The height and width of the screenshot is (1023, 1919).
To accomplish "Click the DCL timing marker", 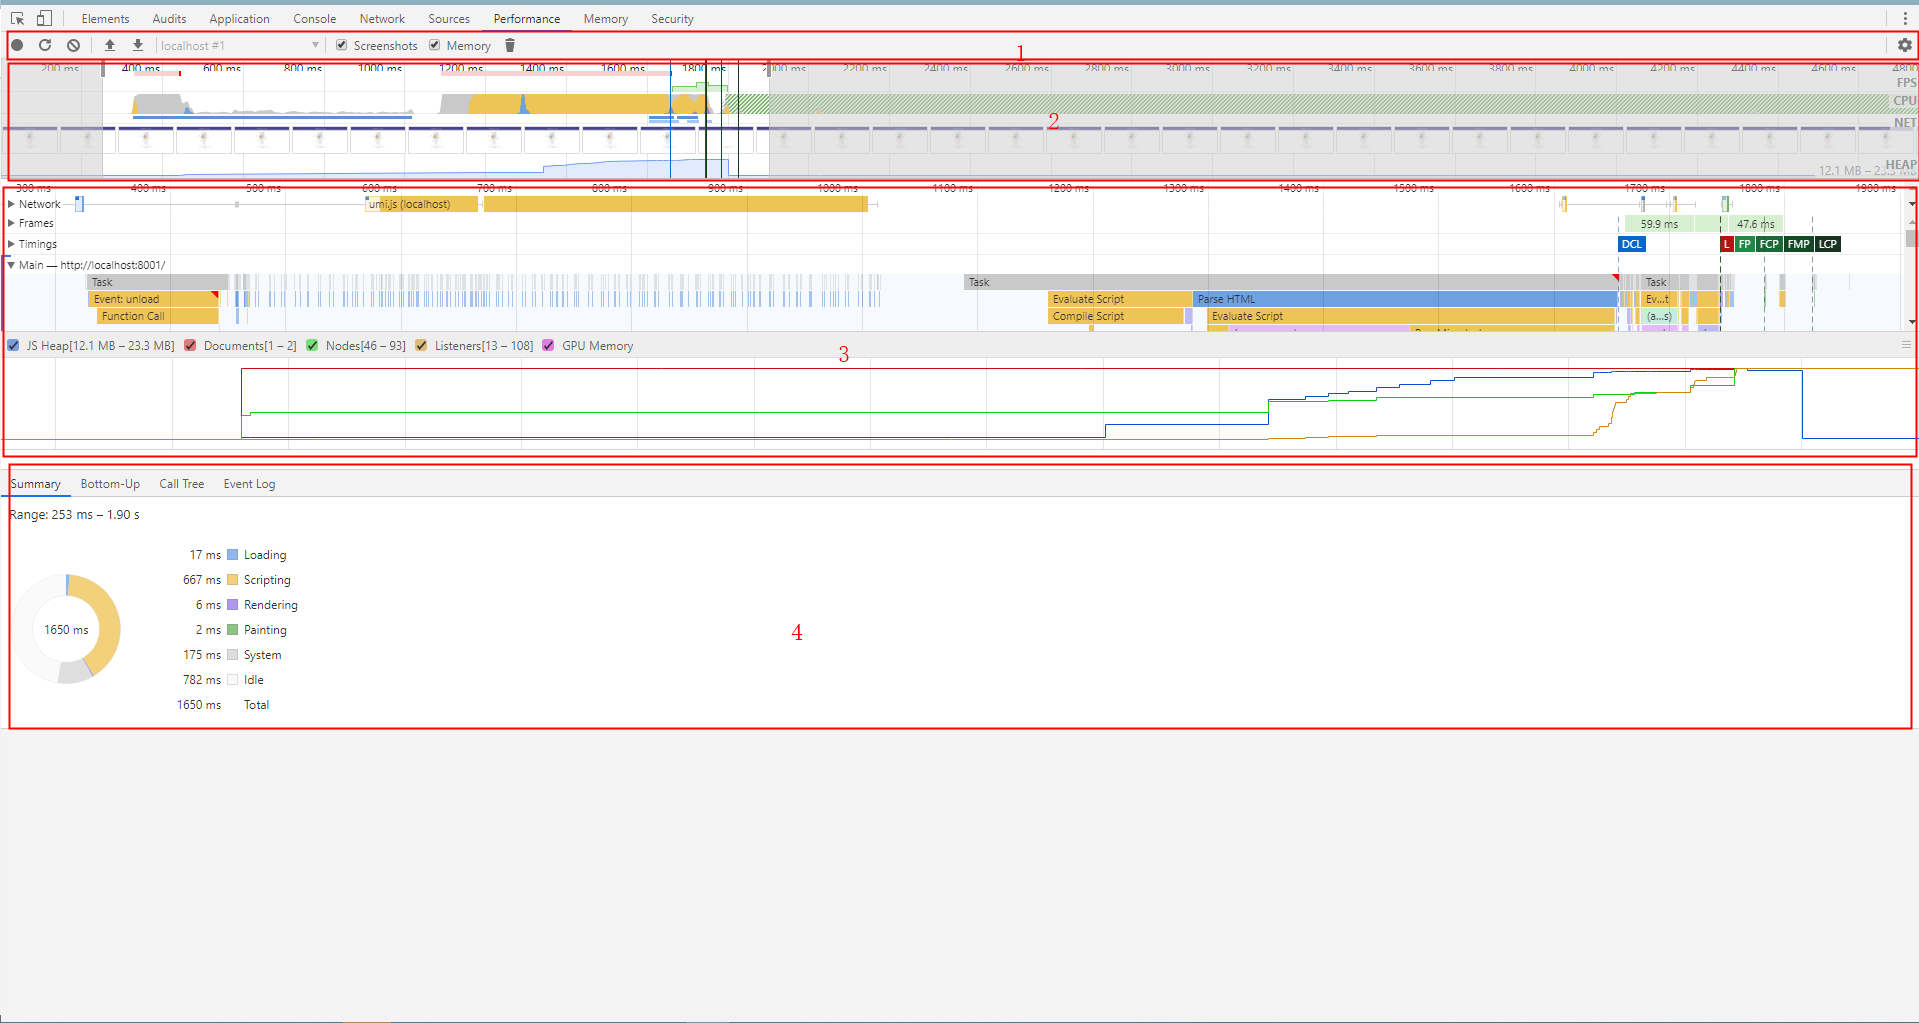I will click(1631, 244).
